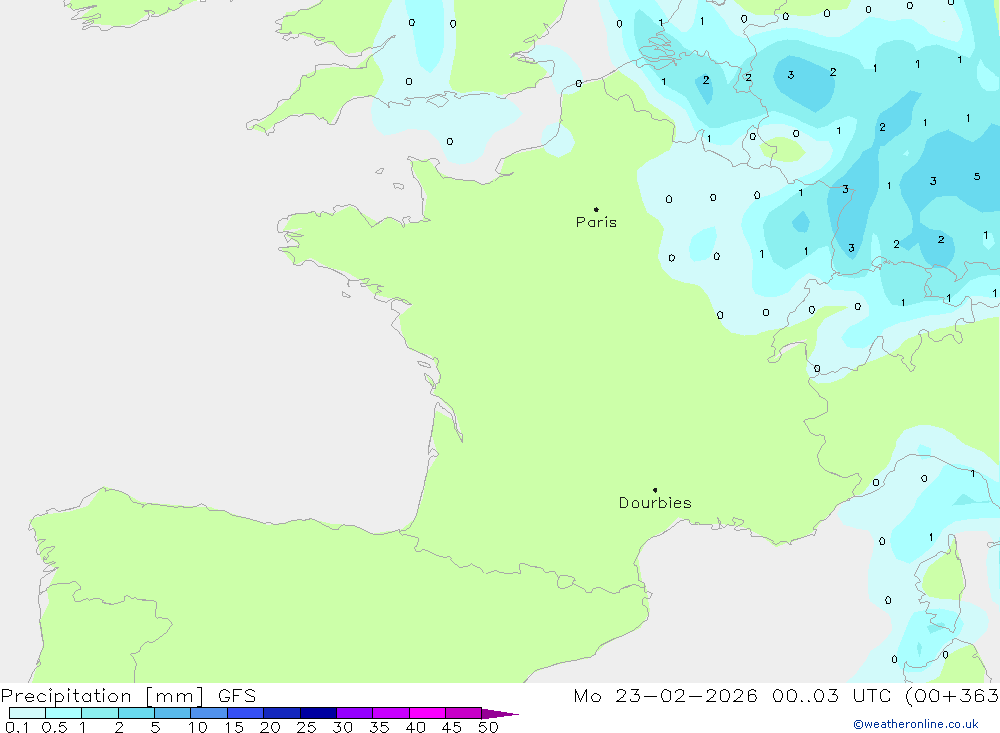Screen dimensions: 1000x733
Task: Click the legend value 35
Action: pyautogui.click(x=379, y=727)
